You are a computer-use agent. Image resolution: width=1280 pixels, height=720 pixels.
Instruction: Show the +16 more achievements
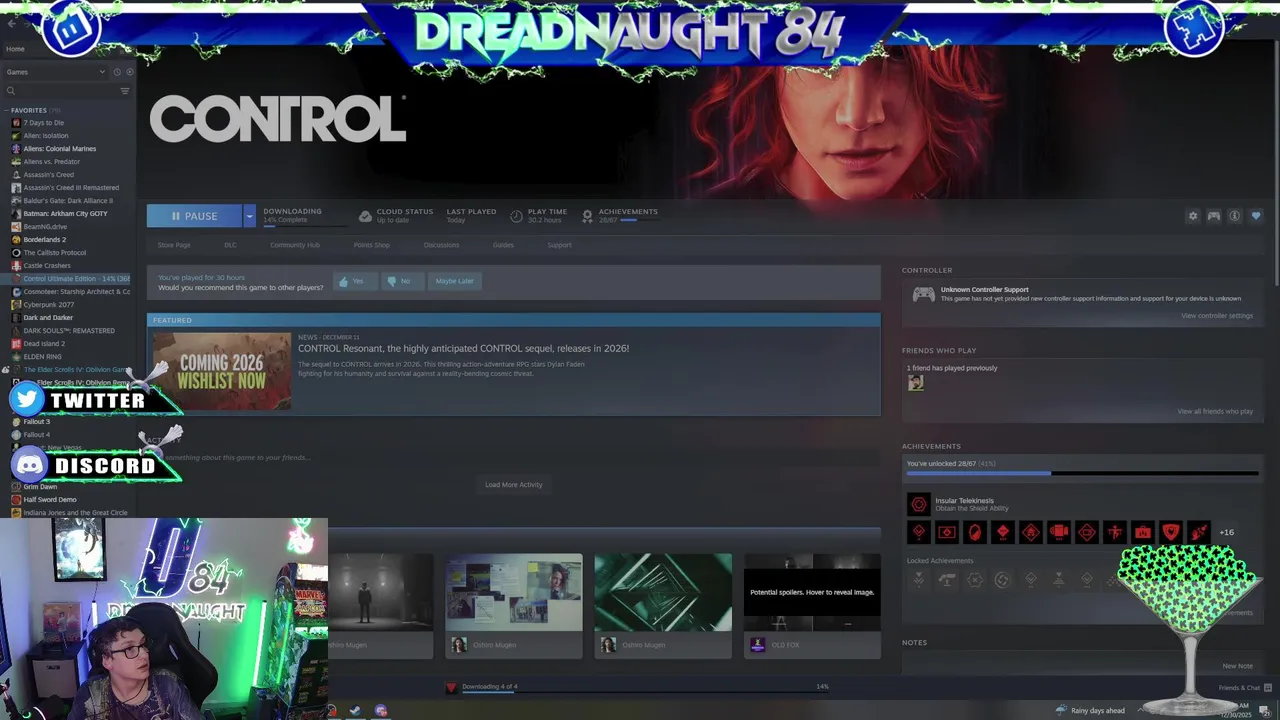(1226, 532)
